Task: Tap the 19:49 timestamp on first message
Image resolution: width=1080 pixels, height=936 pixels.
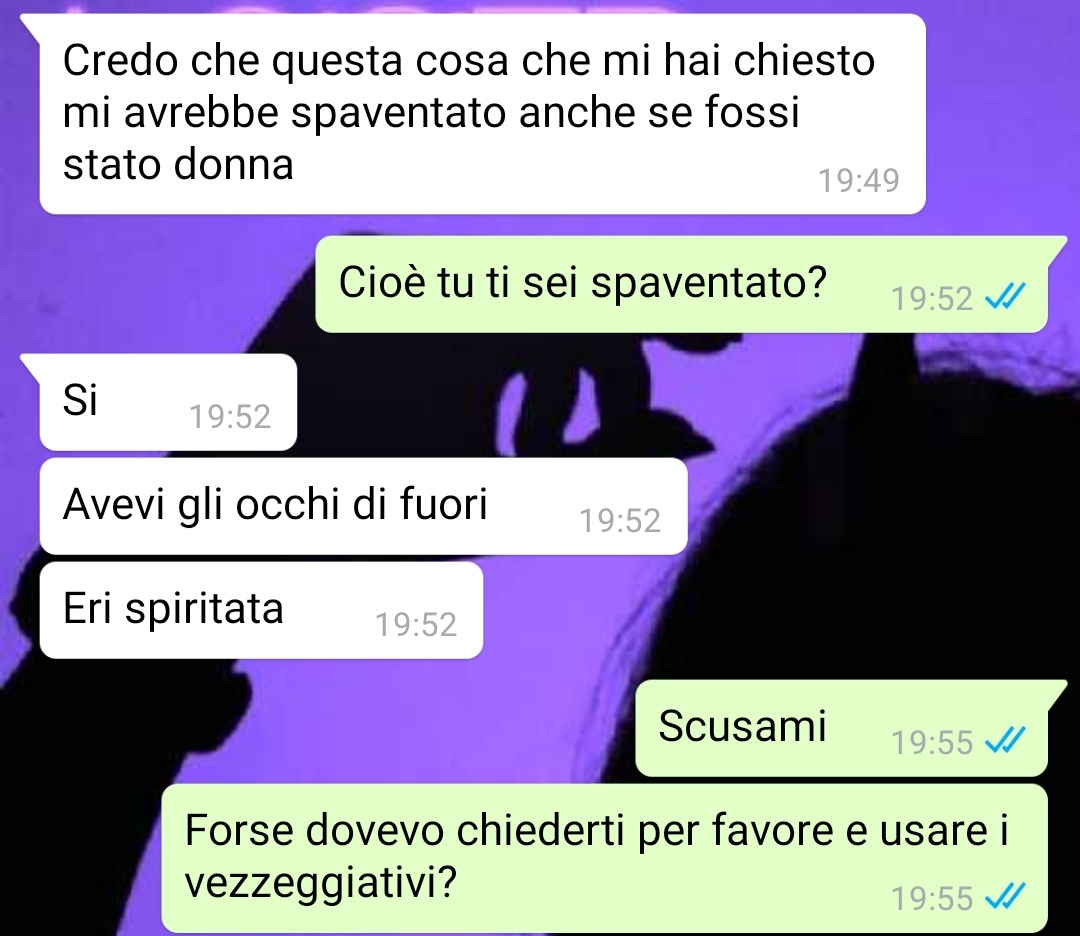Action: [858, 180]
